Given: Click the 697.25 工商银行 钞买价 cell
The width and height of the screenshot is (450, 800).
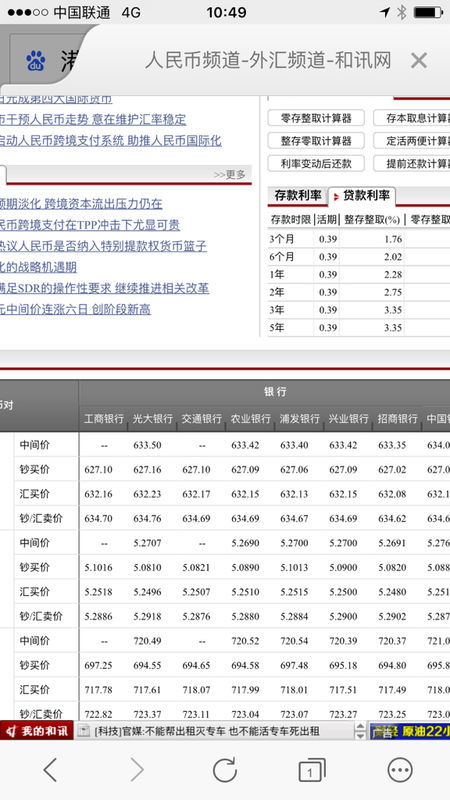Looking at the screenshot, I should click(98, 665).
